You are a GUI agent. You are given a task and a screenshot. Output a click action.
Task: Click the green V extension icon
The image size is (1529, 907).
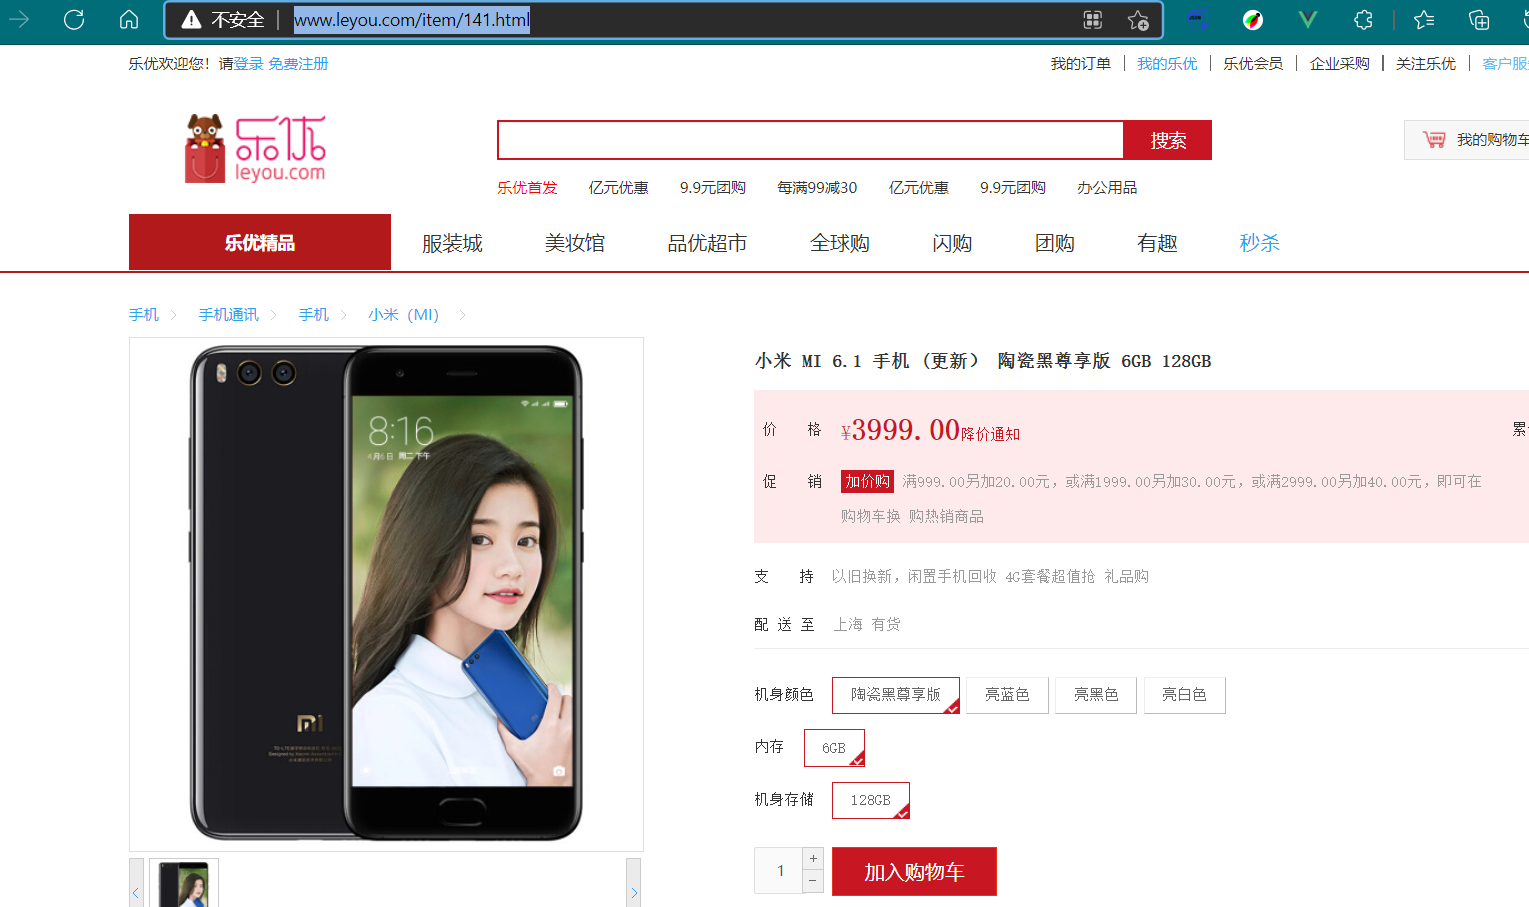coord(1307,20)
